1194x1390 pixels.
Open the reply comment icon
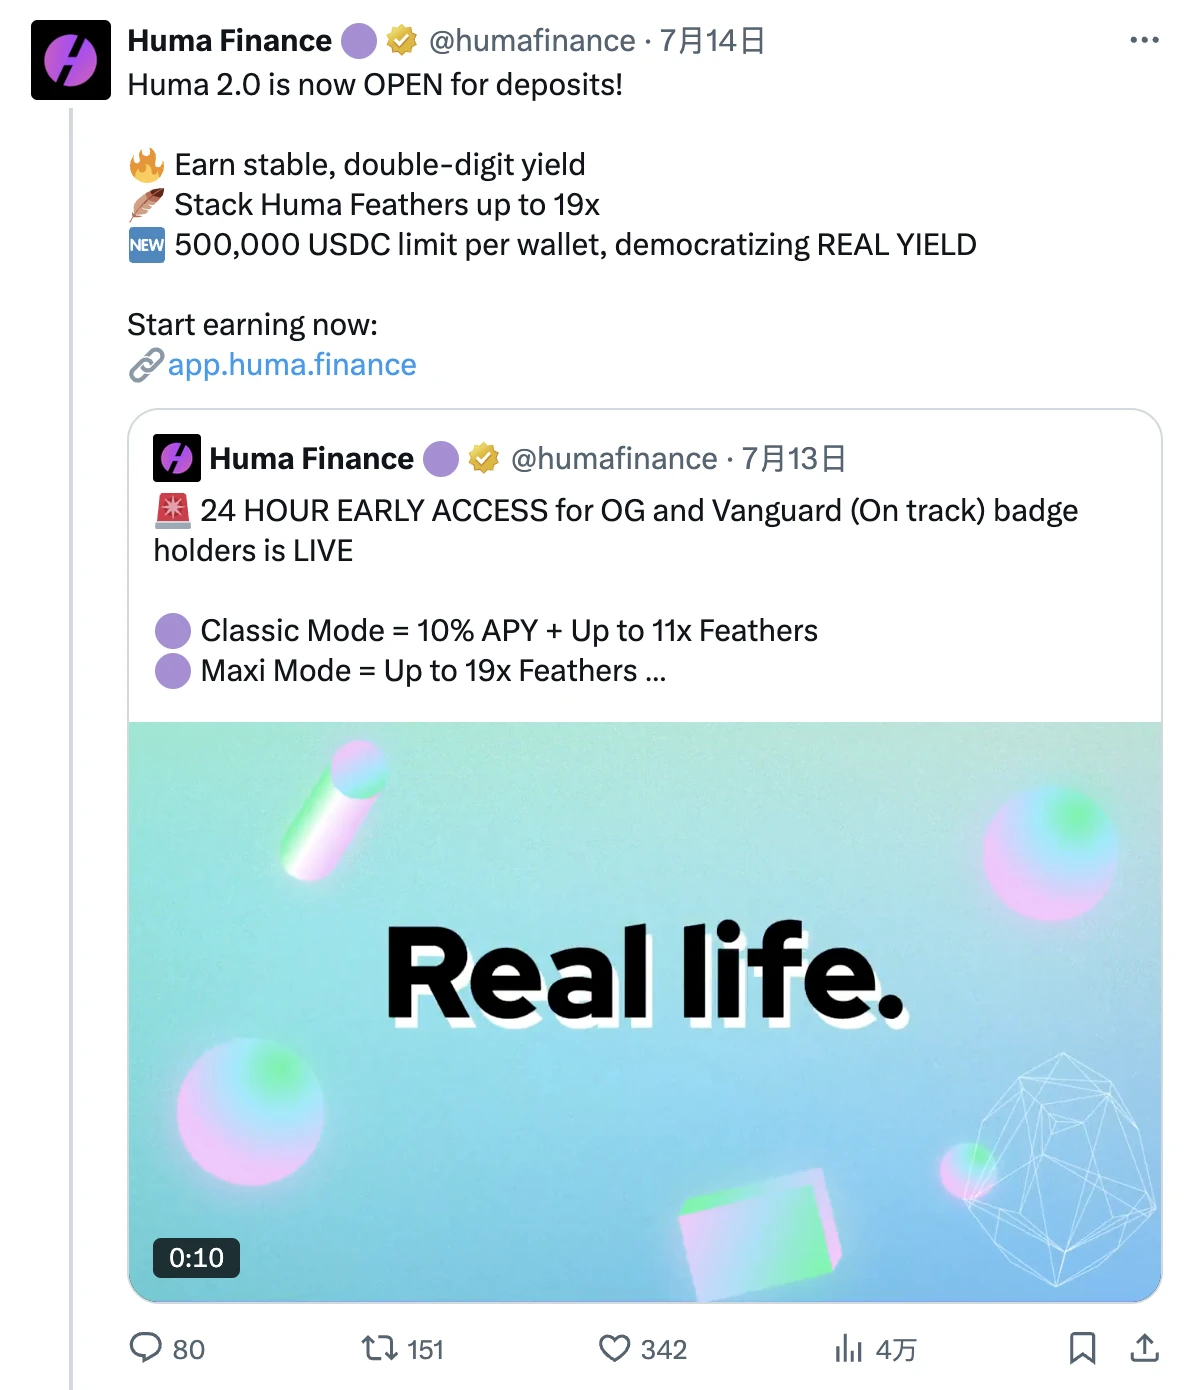[146, 1348]
